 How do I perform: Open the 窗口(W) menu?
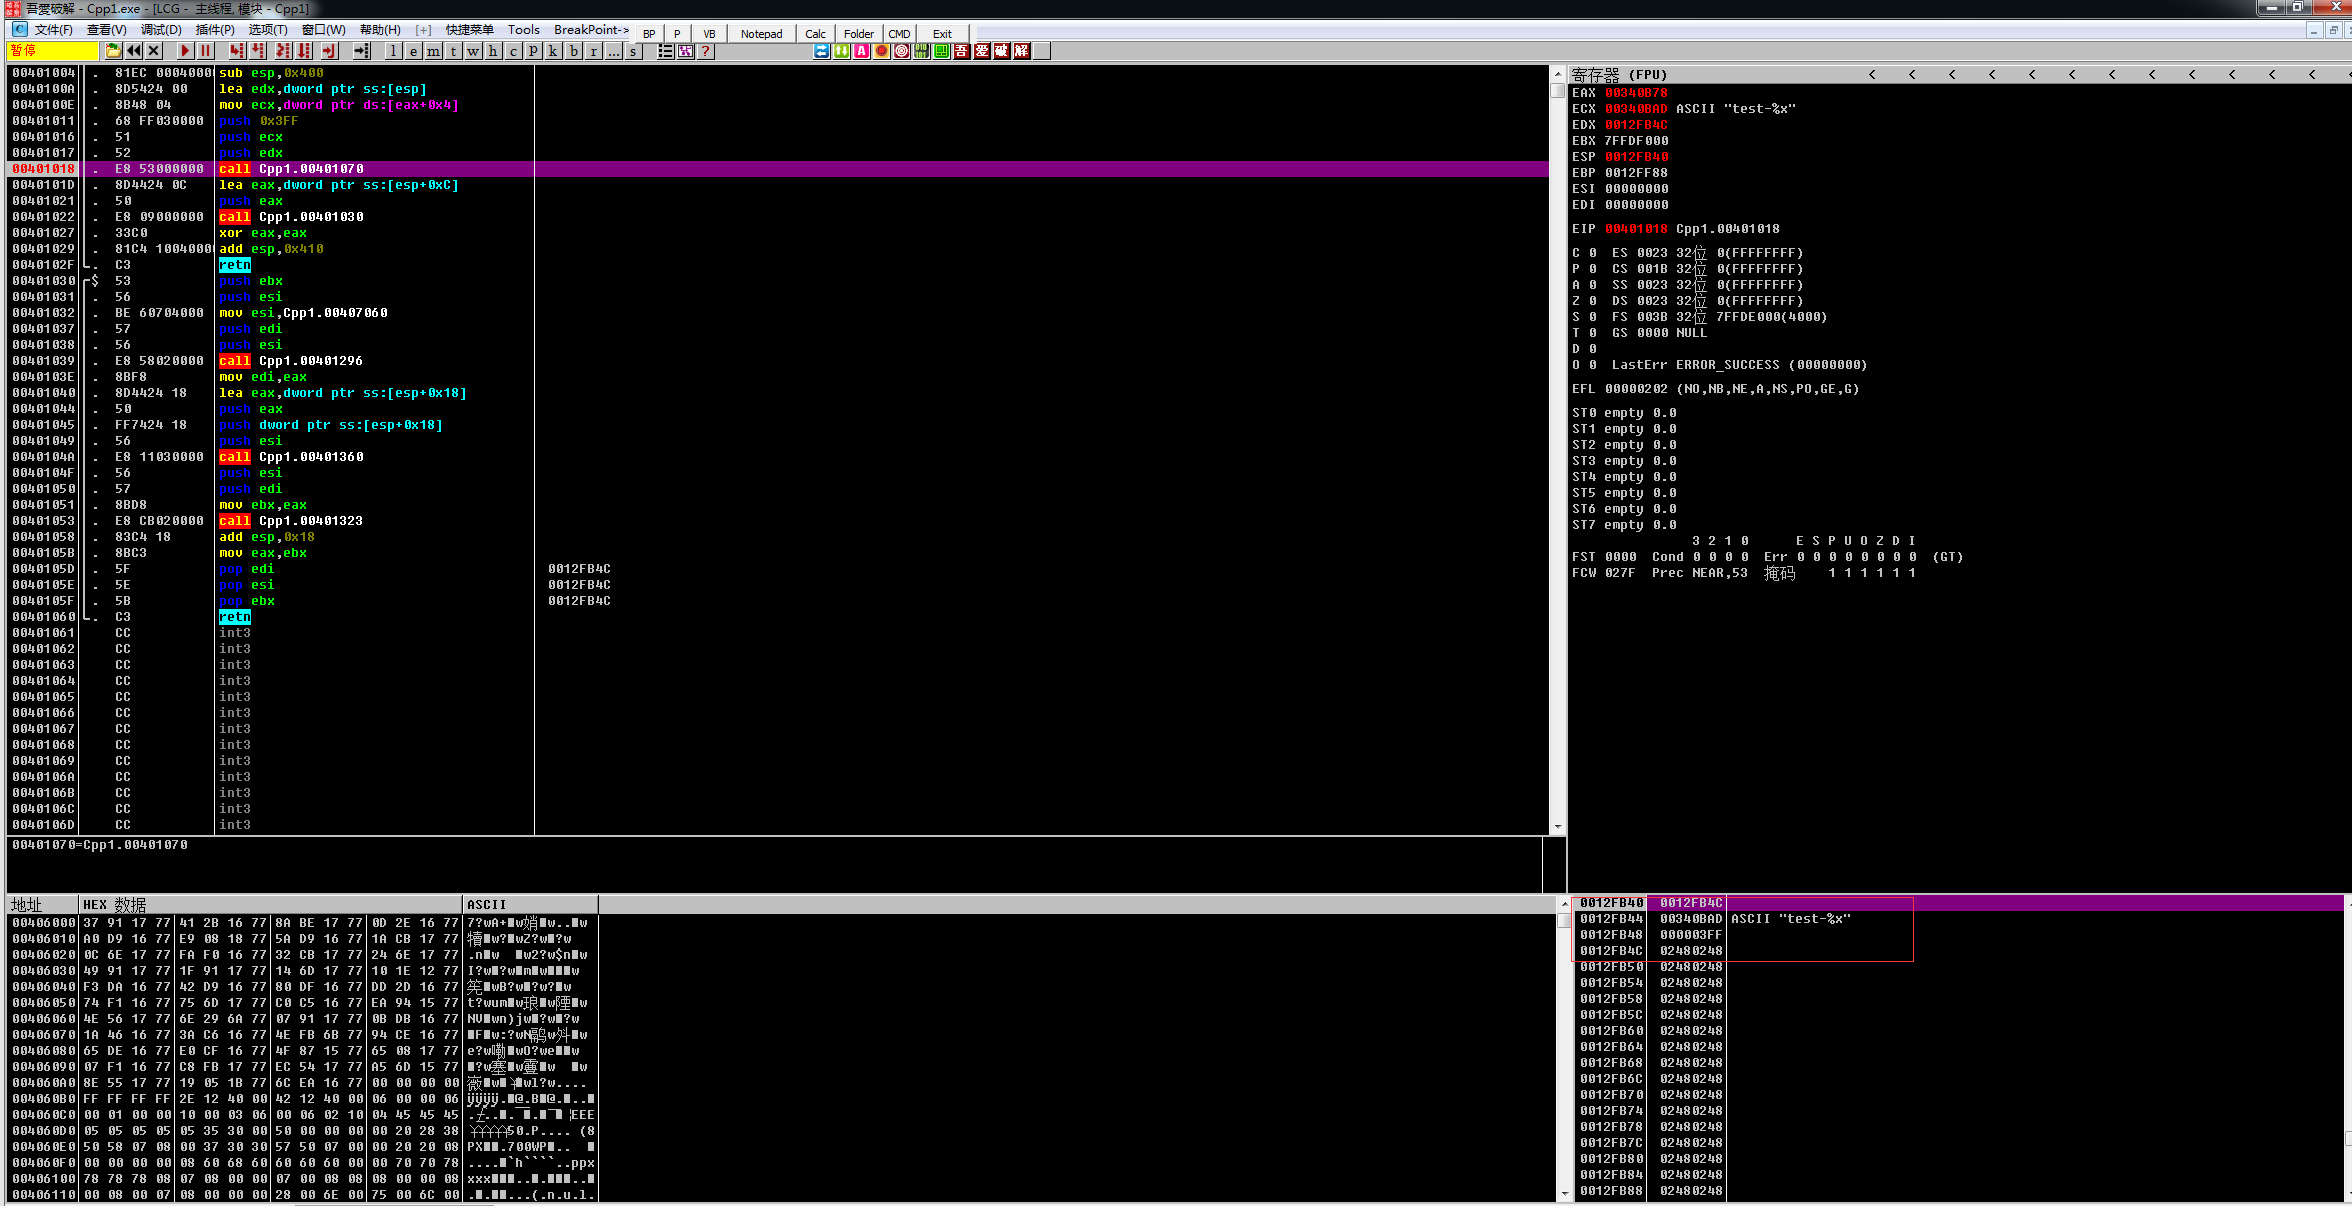(324, 30)
